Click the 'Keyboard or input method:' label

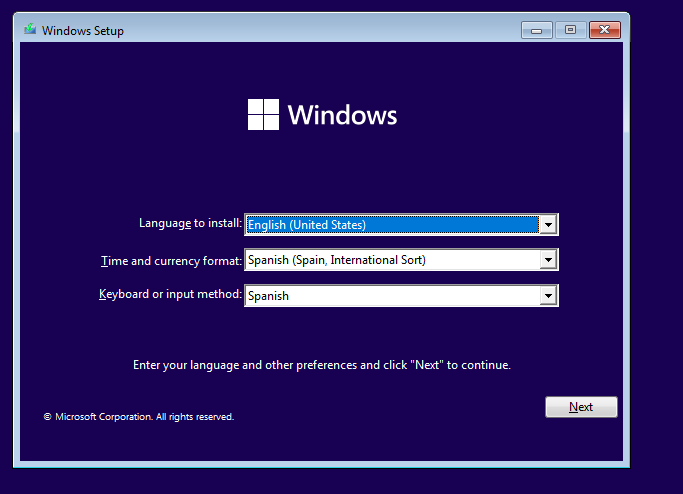coord(170,294)
